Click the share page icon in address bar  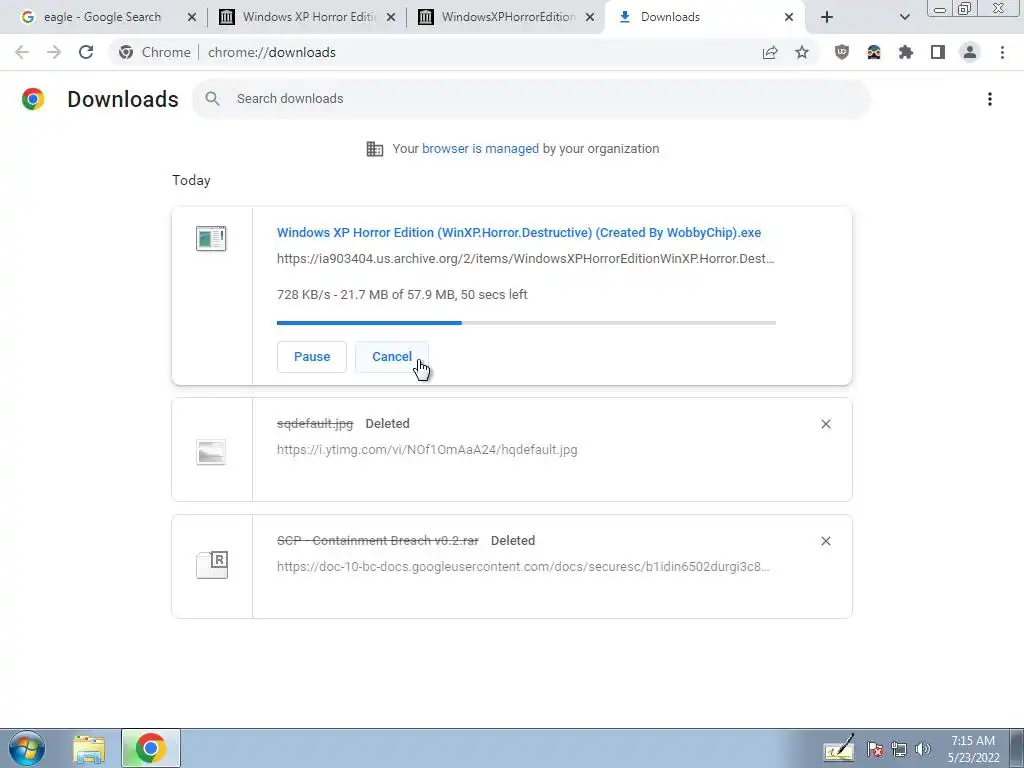point(770,52)
